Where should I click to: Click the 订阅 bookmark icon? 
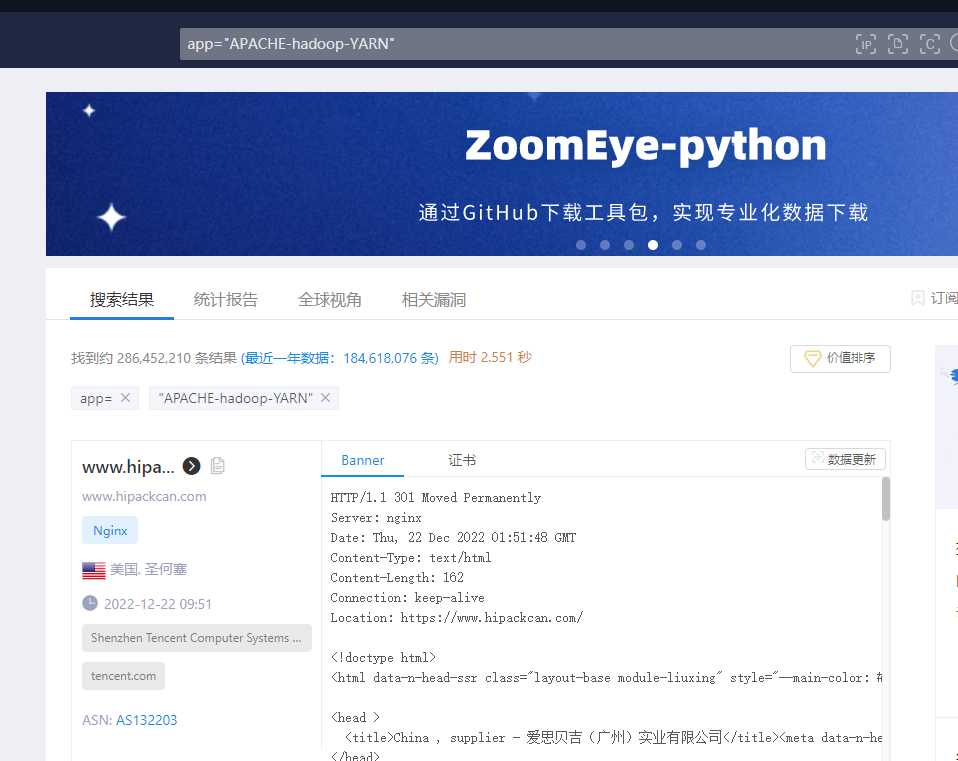coord(917,298)
